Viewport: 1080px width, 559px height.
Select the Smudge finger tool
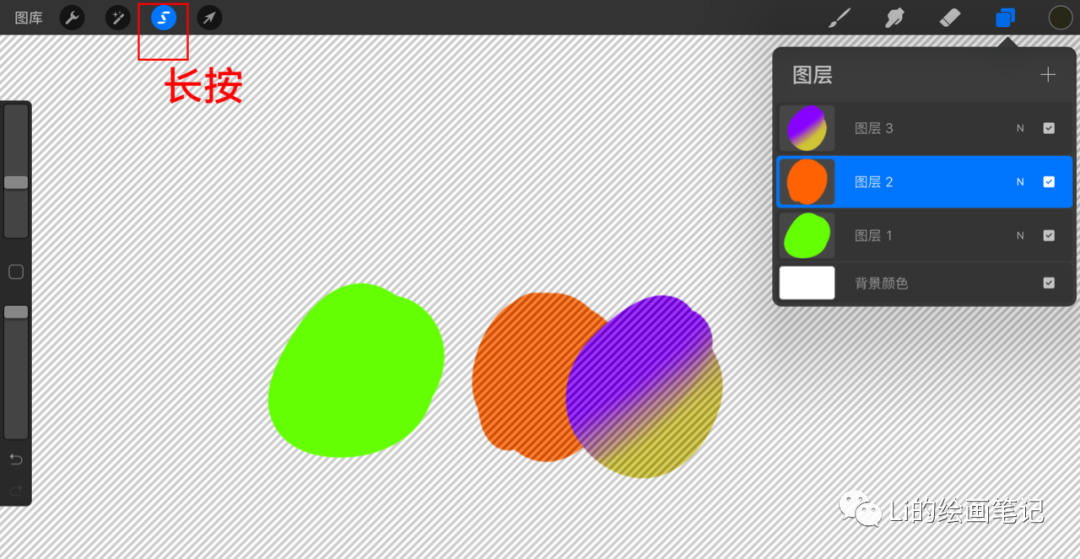[895, 18]
